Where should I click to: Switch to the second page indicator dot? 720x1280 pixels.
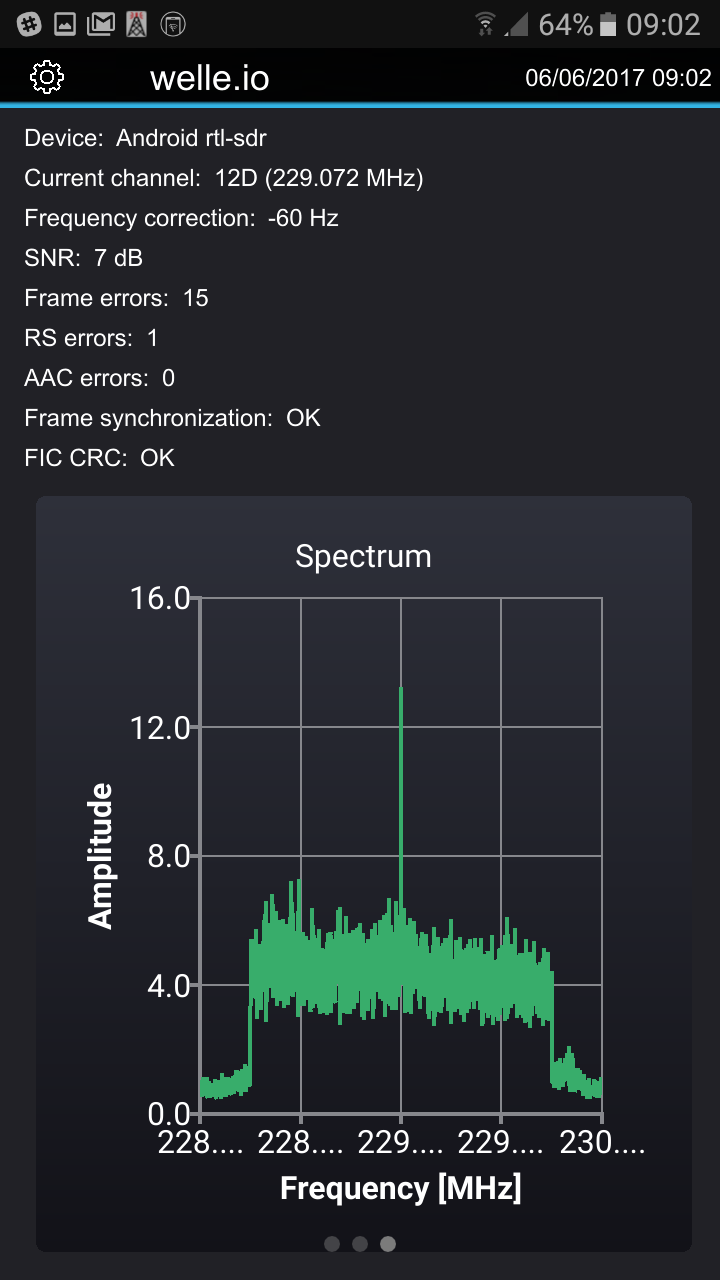coord(360,1244)
